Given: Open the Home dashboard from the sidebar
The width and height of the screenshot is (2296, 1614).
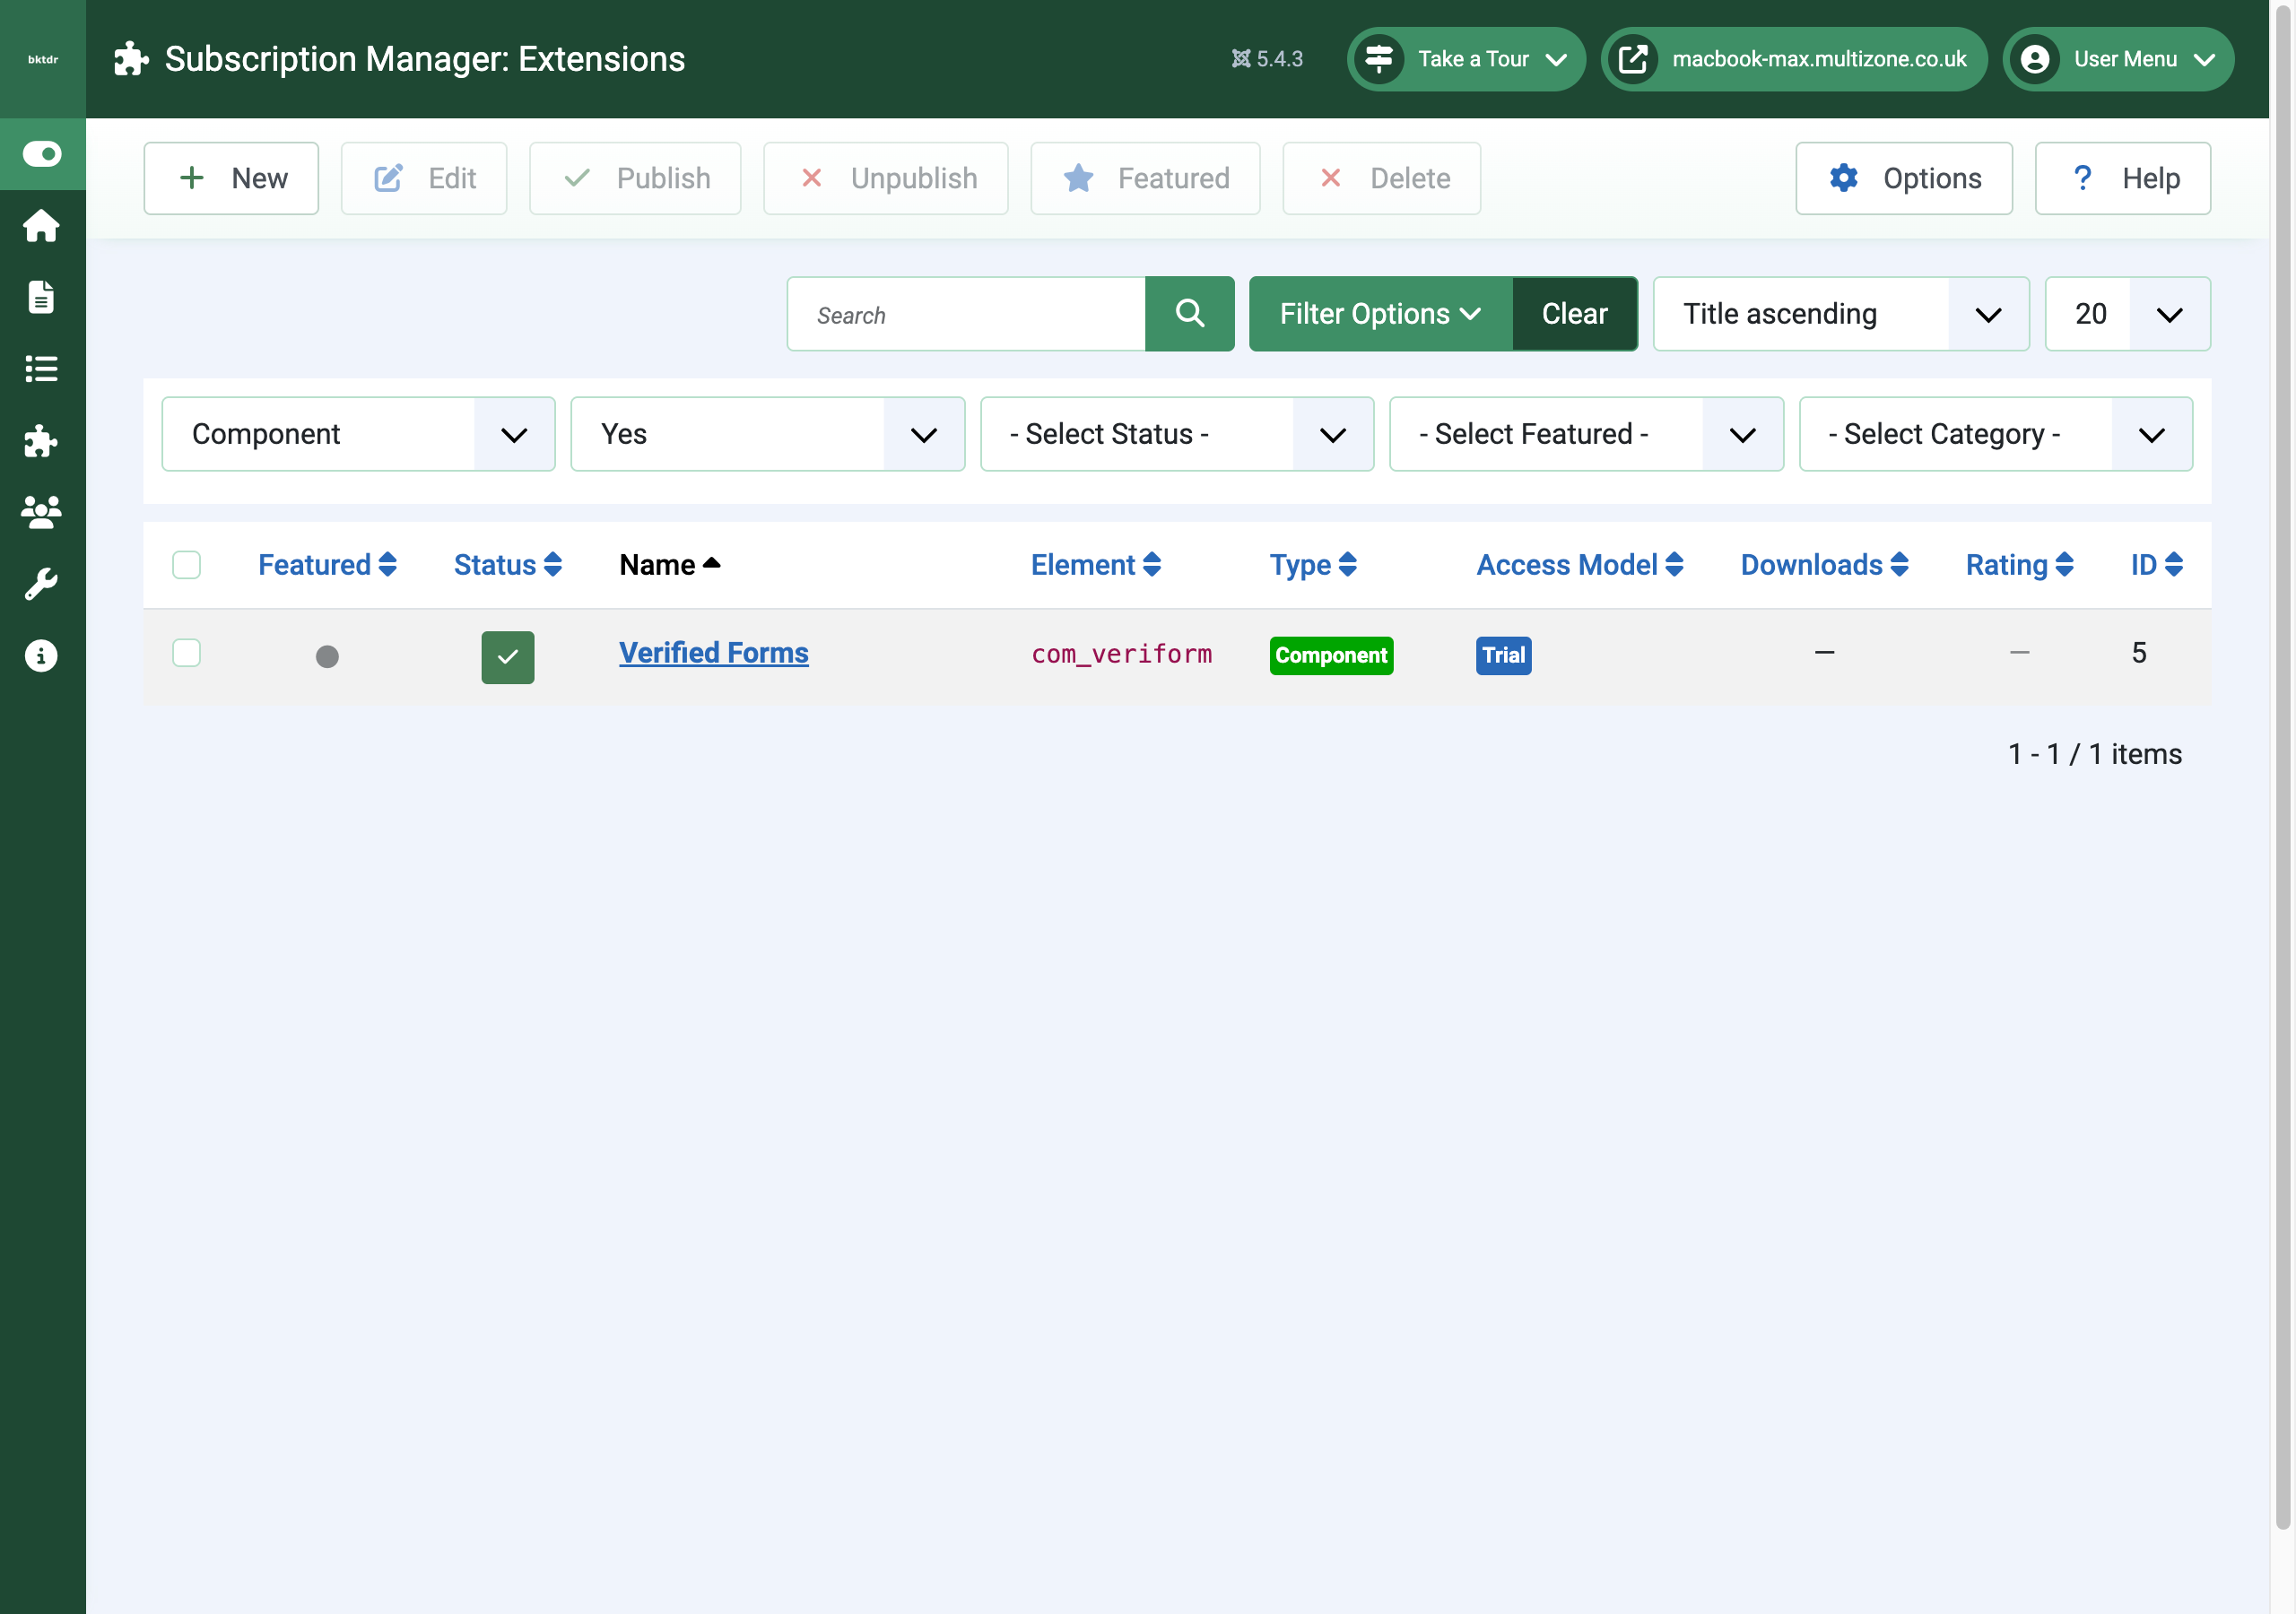Looking at the screenshot, I should [x=41, y=226].
